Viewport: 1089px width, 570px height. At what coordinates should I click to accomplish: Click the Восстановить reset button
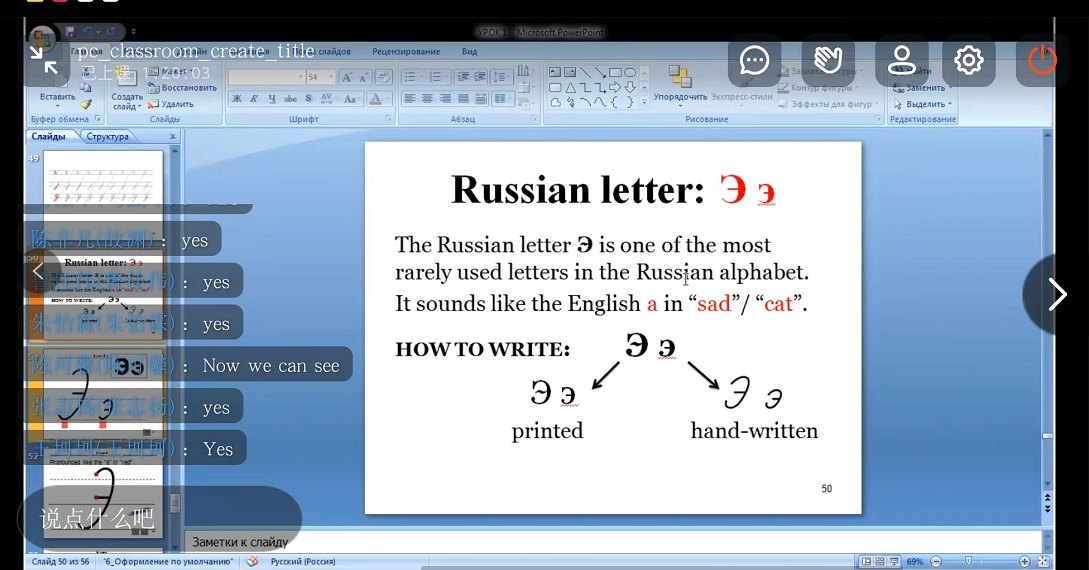pyautogui.click(x=183, y=88)
